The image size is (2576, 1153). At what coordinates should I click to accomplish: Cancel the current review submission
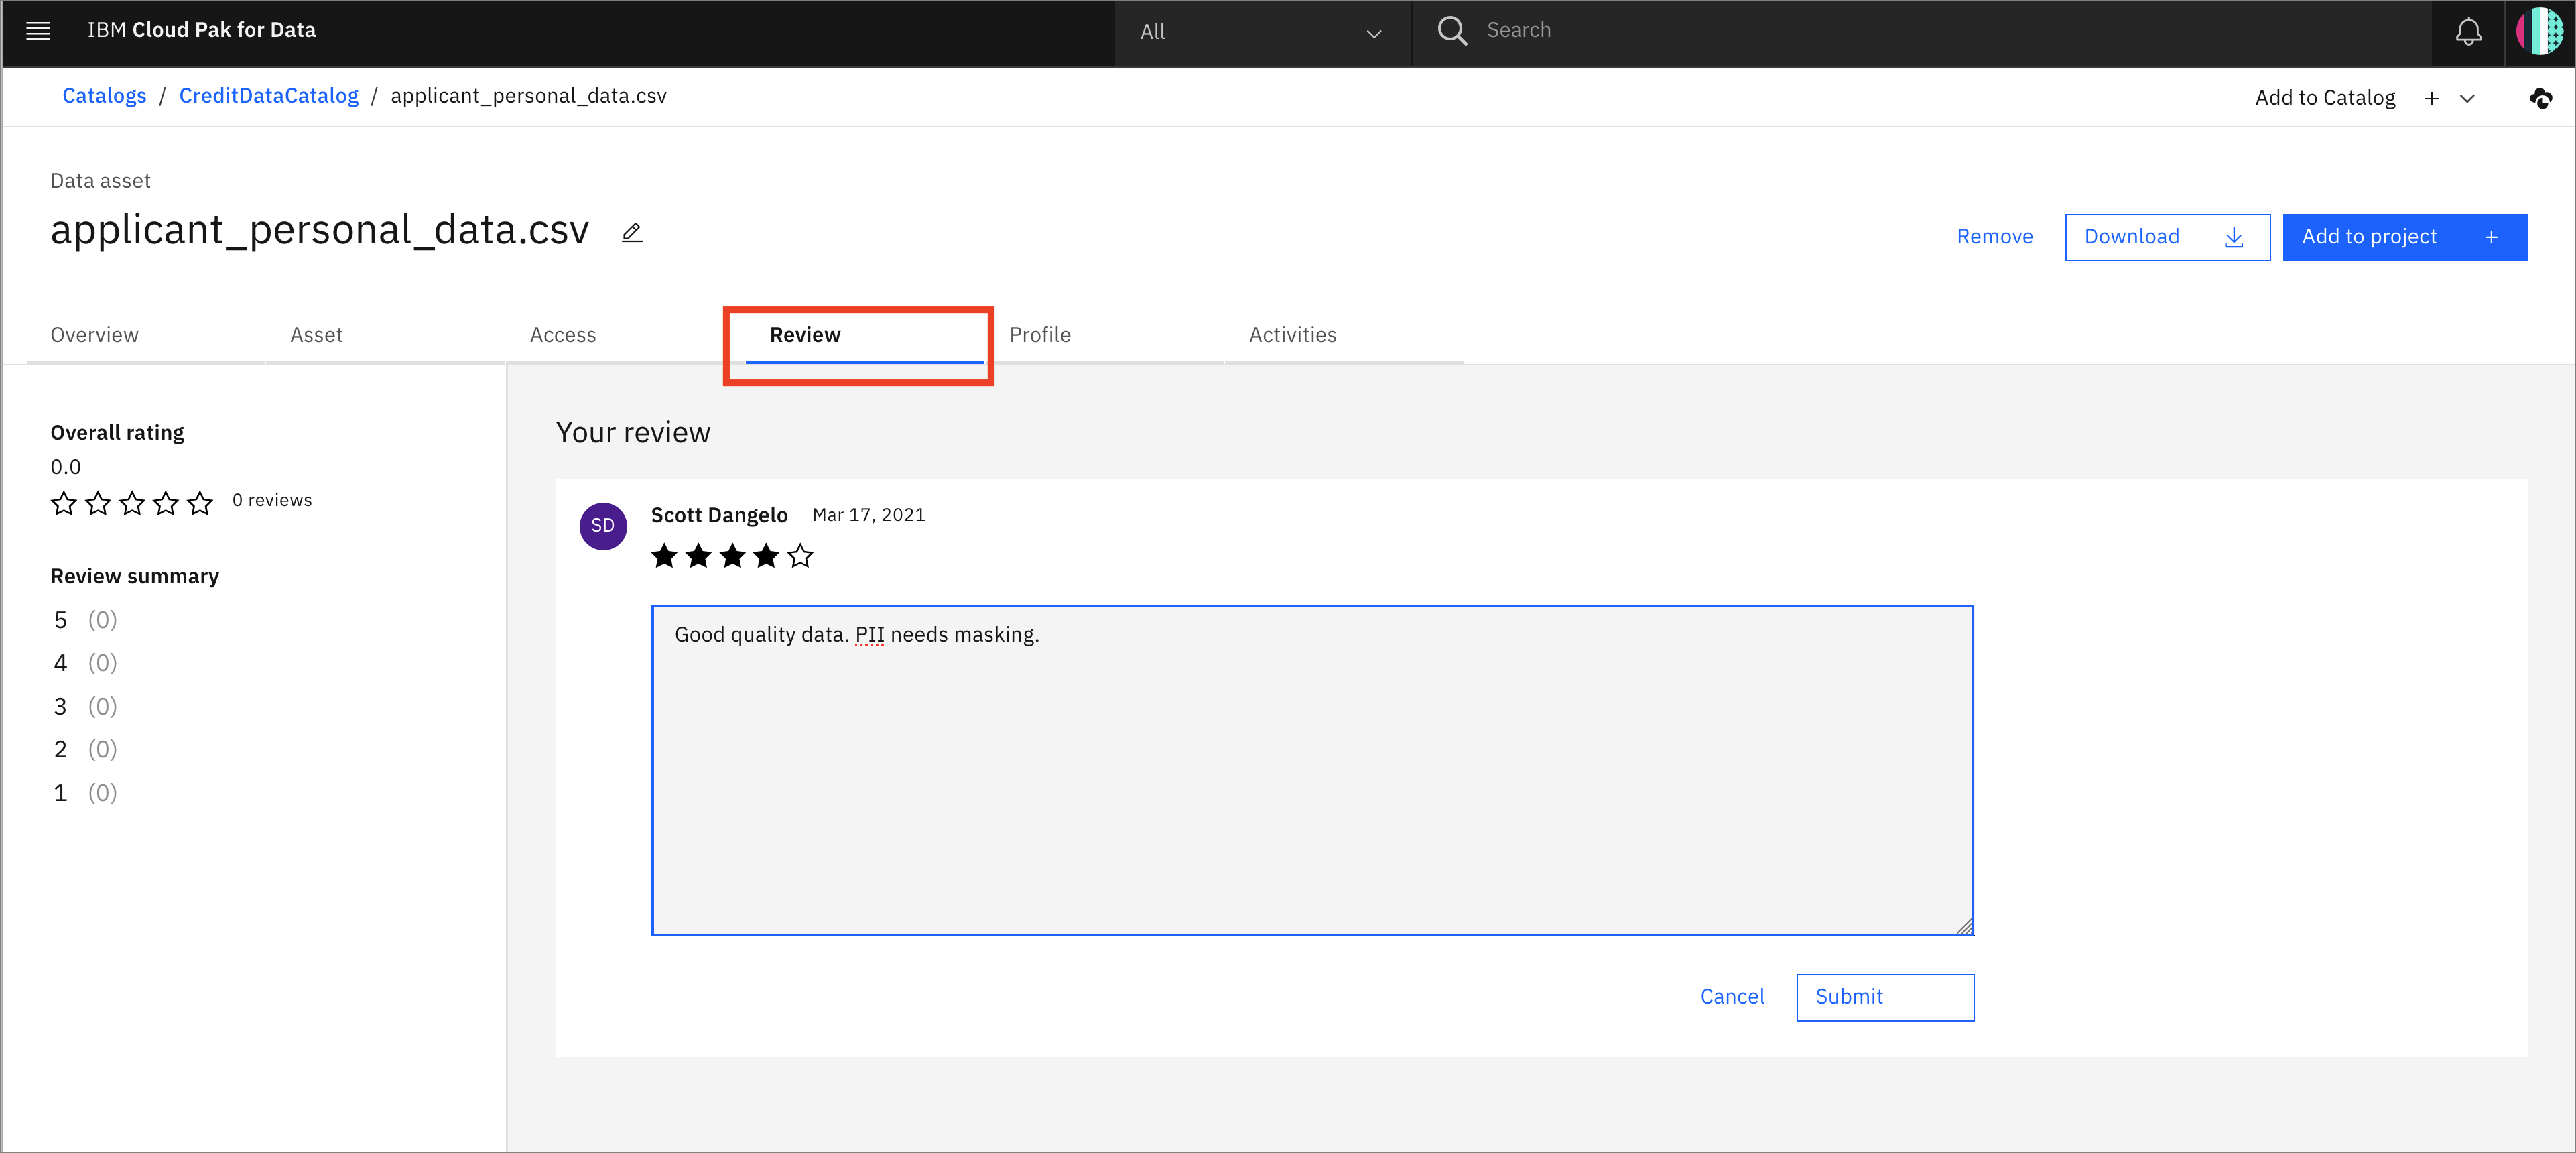pos(1733,995)
